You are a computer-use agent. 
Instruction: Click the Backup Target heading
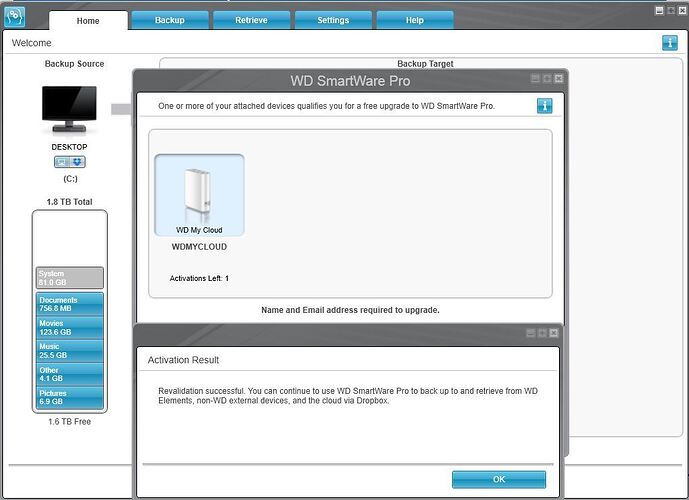pos(425,64)
